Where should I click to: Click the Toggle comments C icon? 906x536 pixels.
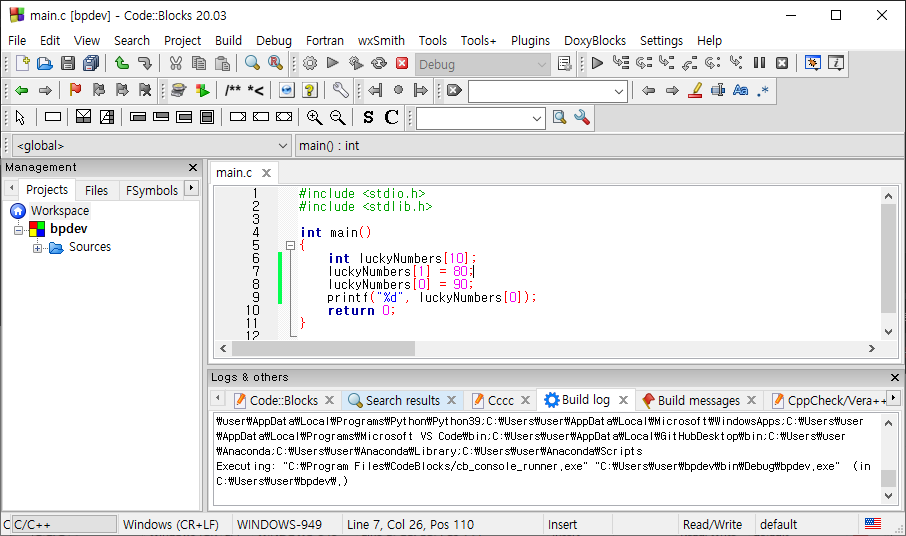391,117
